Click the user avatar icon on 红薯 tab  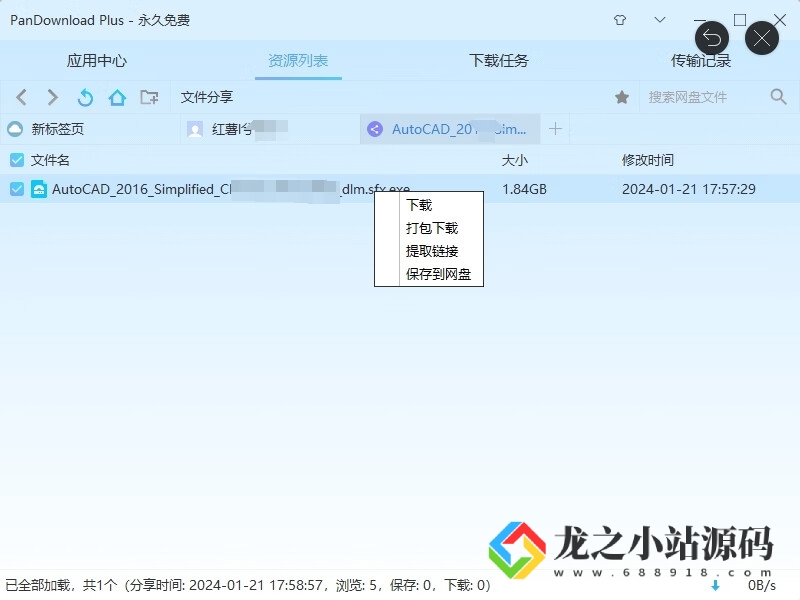pos(195,129)
